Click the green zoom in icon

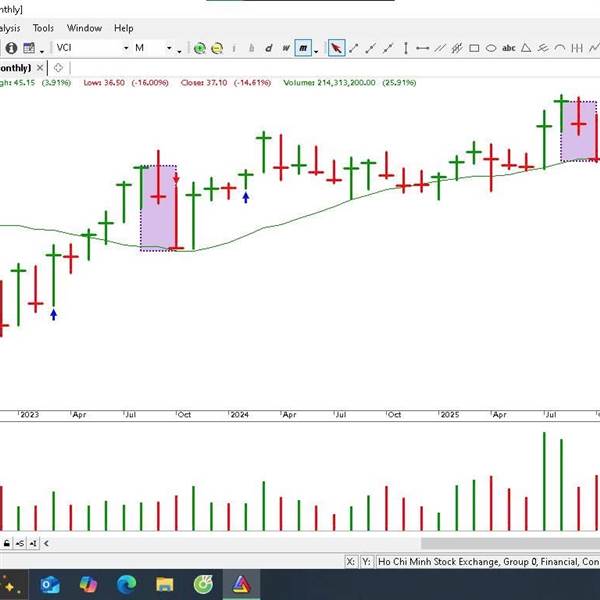click(x=199, y=48)
